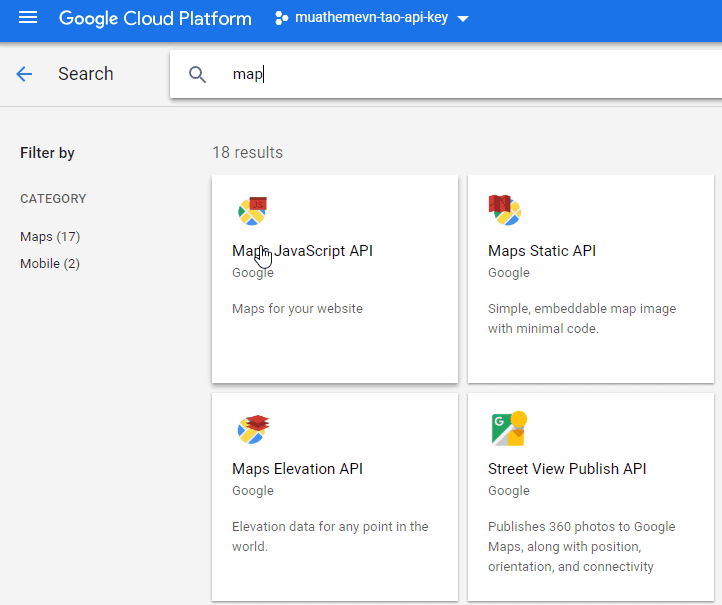Filter results by Mobile (2) category

coord(50,264)
